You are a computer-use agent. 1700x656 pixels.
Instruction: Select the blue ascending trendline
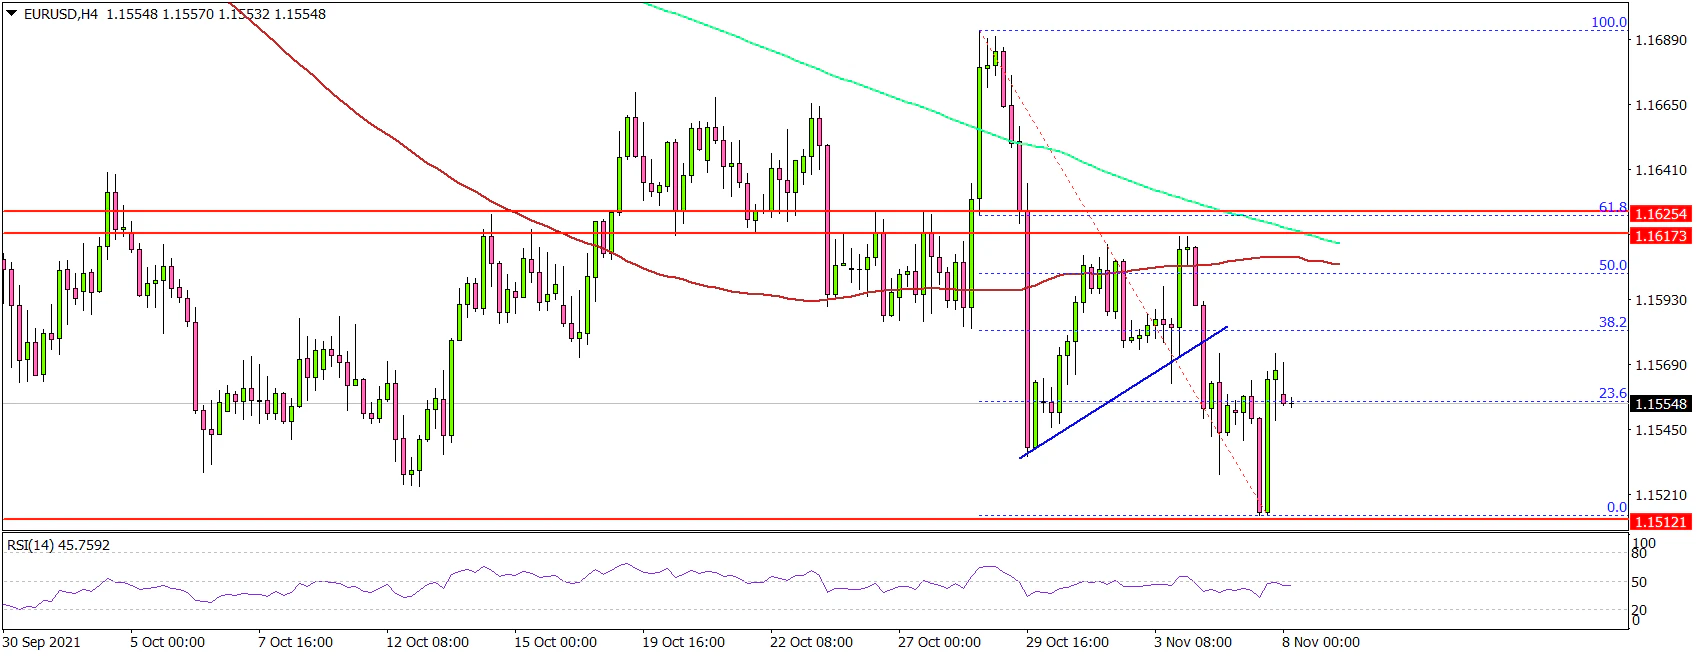(1123, 392)
